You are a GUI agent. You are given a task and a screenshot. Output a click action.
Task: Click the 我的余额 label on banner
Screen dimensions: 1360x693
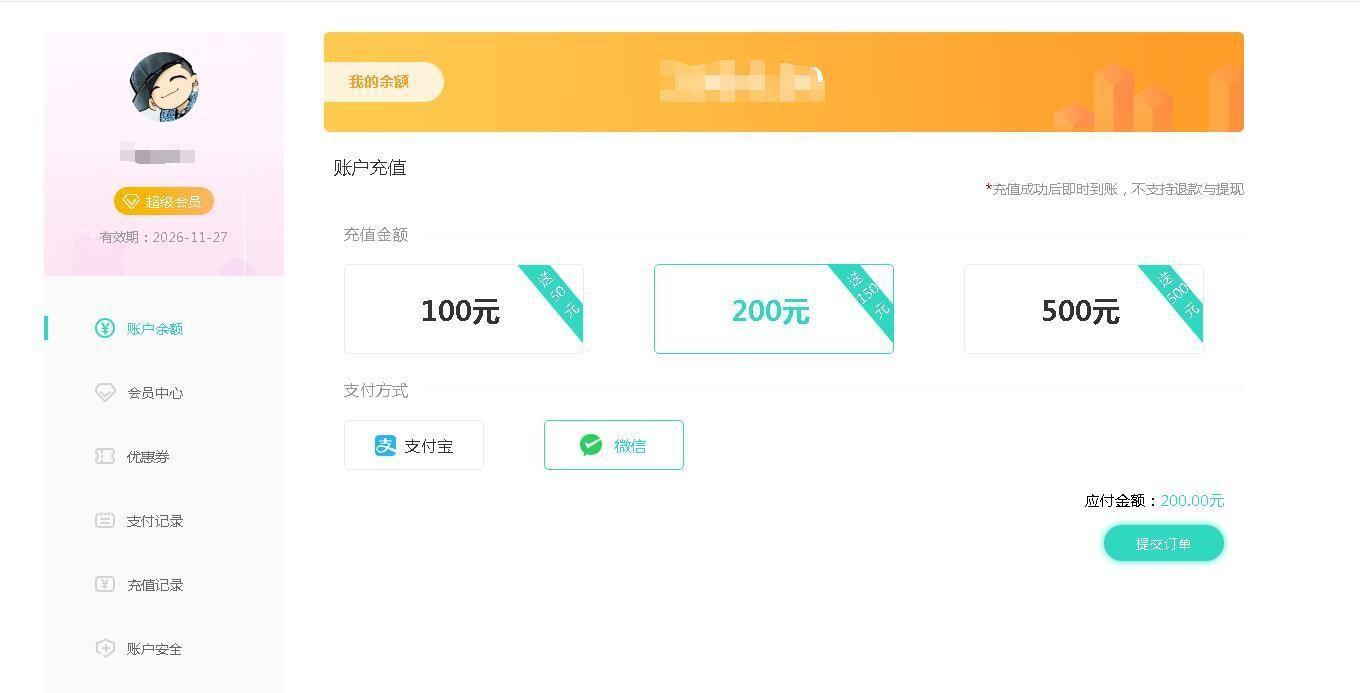(x=379, y=82)
